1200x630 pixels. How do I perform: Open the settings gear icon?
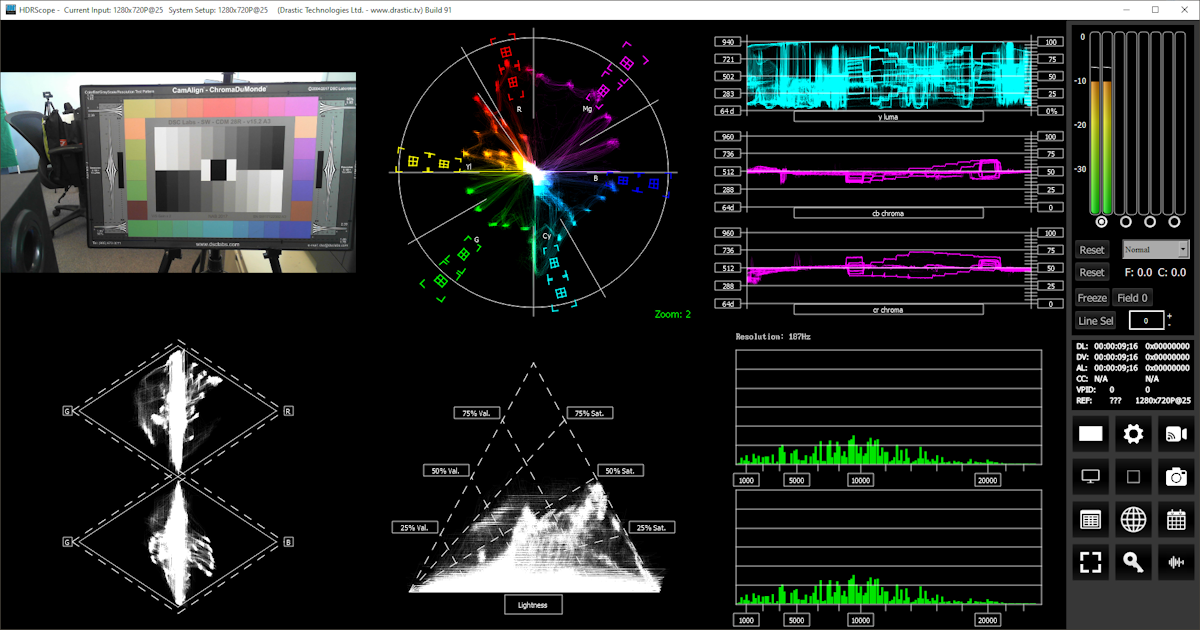point(1133,434)
